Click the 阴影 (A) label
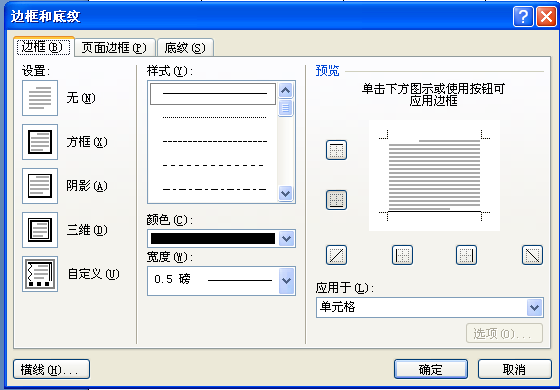The height and width of the screenshot is (390, 560). tap(86, 186)
